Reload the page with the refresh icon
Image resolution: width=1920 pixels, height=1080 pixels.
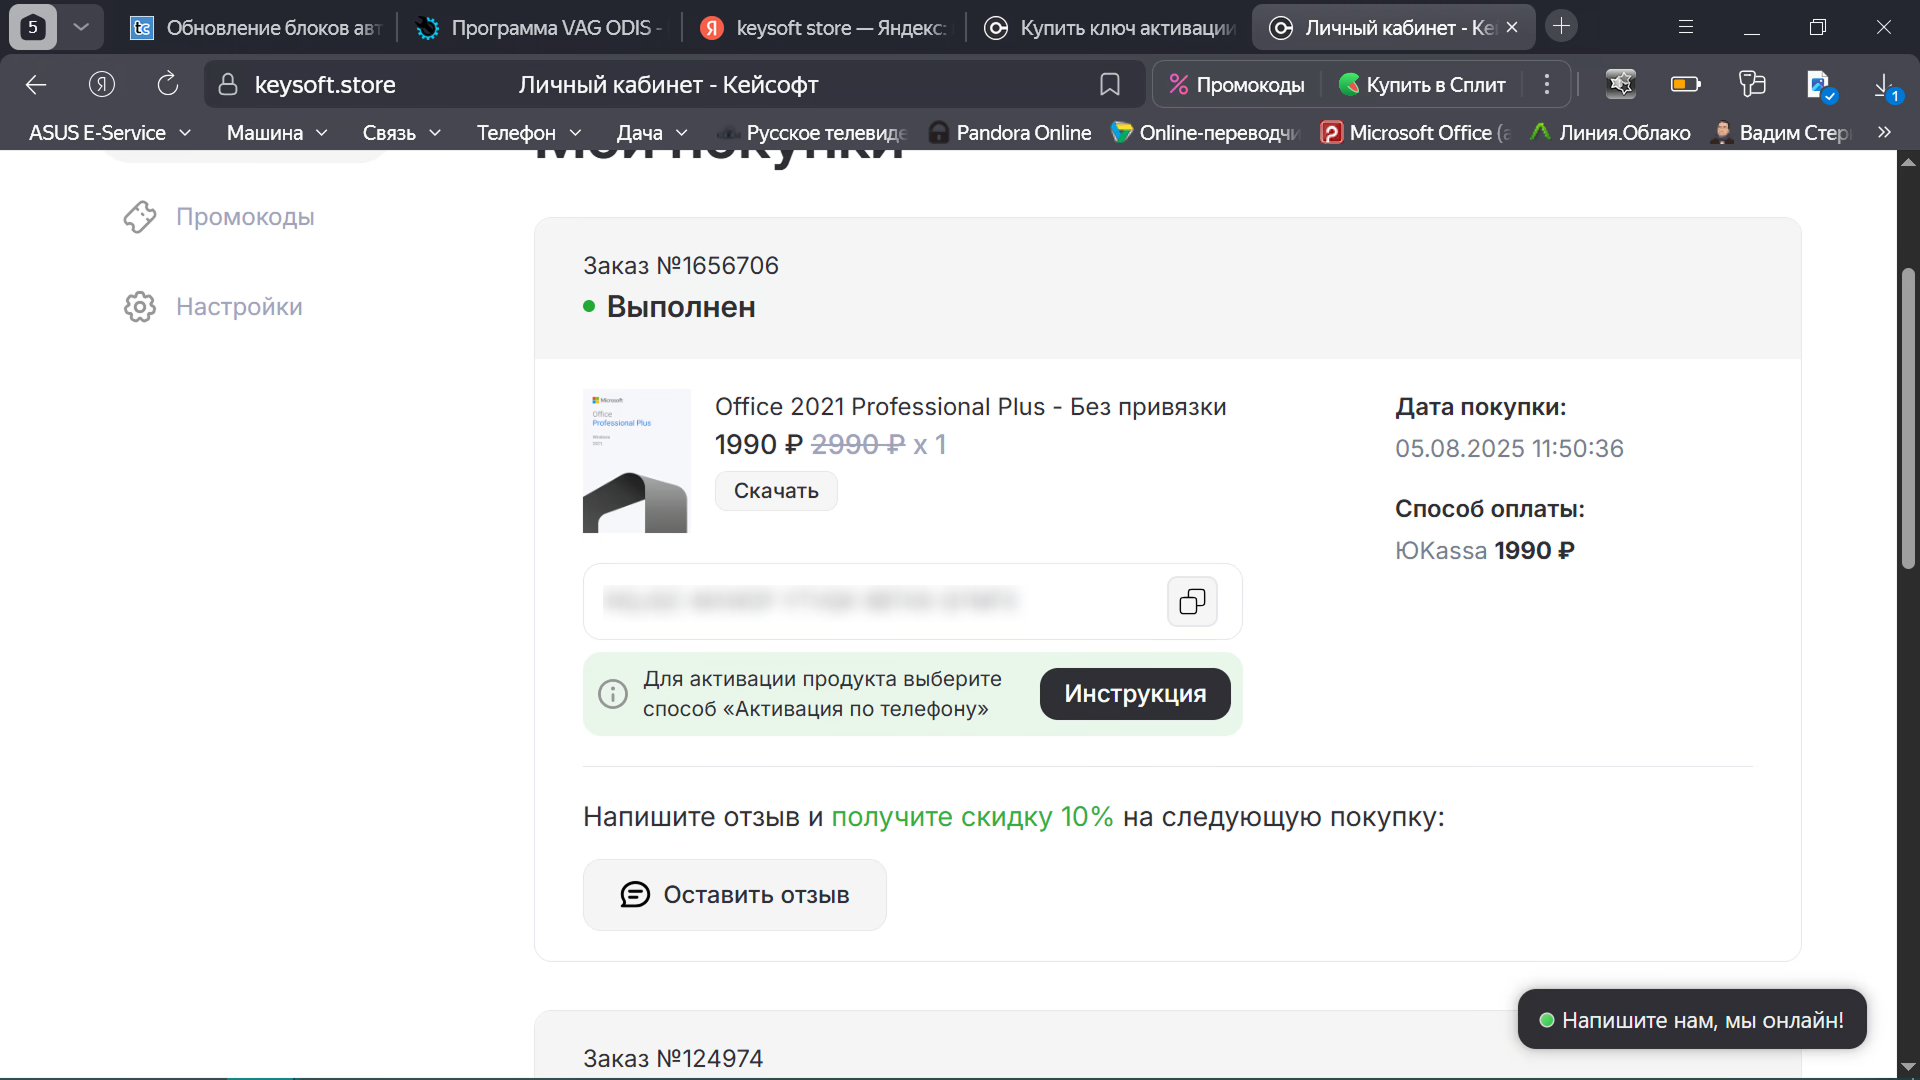pyautogui.click(x=168, y=85)
